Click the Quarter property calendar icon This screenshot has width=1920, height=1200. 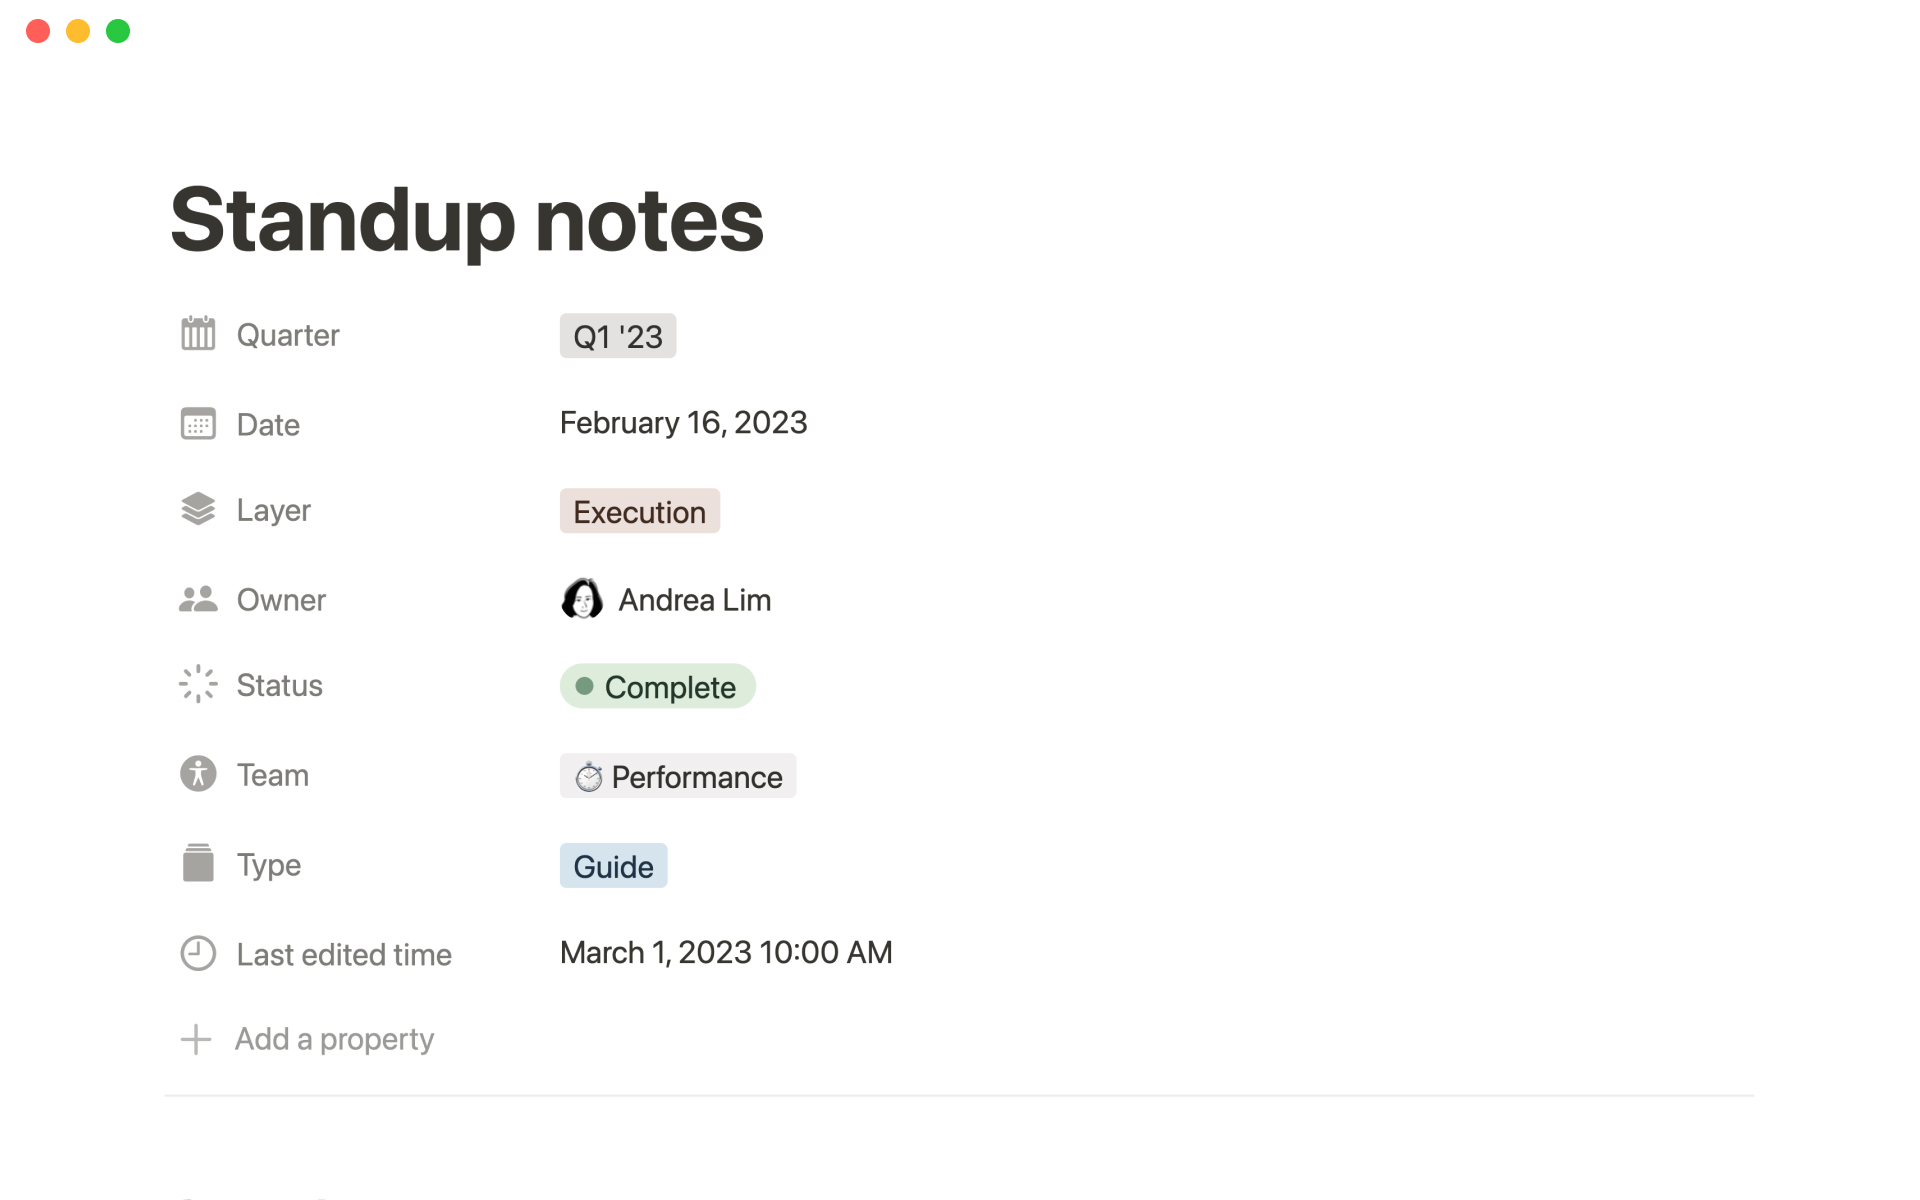198,334
